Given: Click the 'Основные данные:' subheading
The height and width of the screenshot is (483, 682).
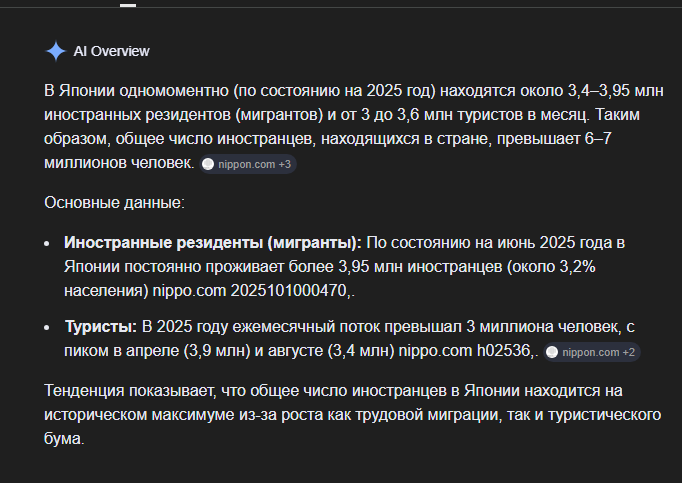Looking at the screenshot, I should tap(114, 203).
